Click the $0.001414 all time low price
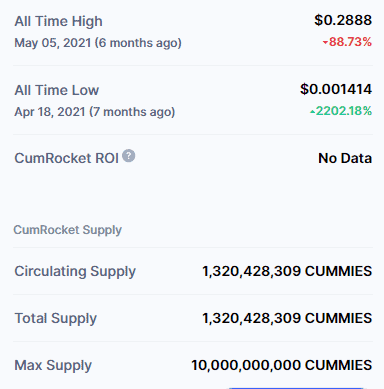384x389 pixels. tap(336, 89)
